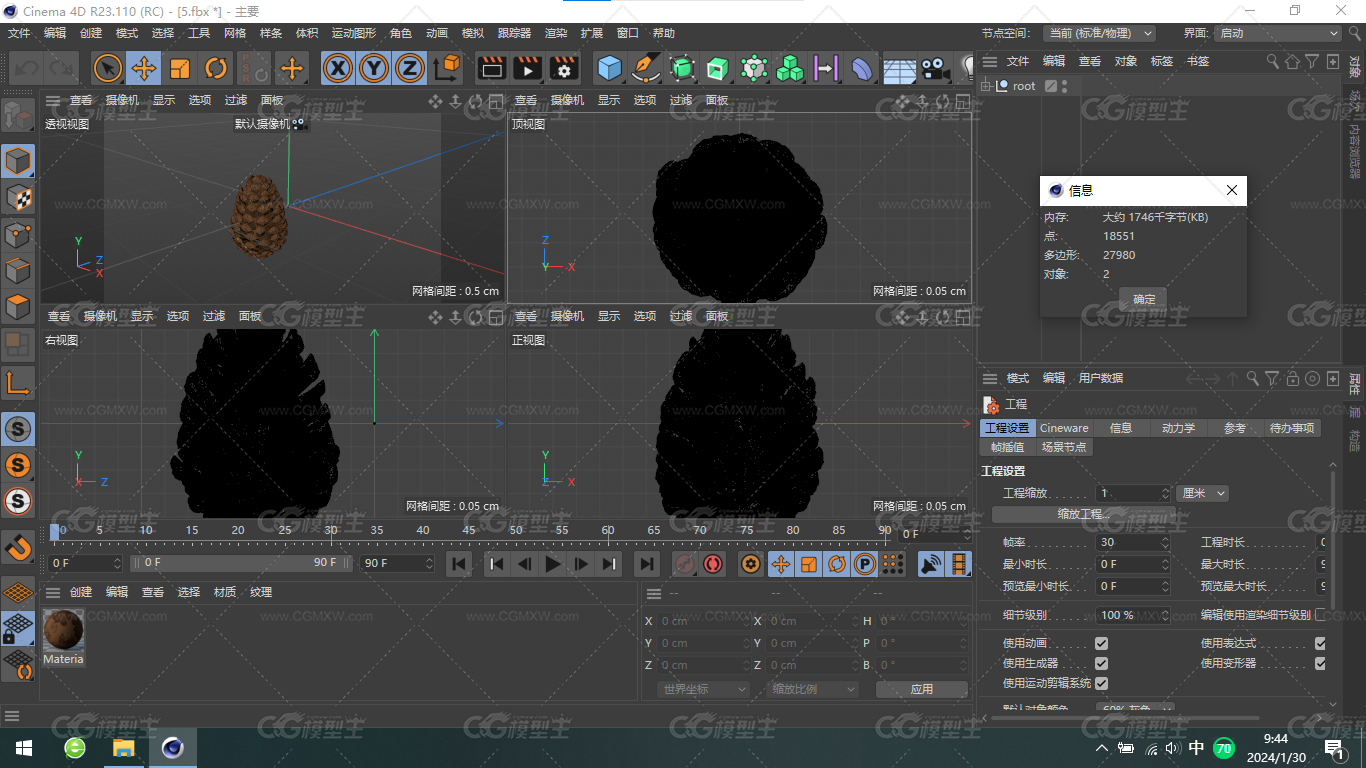Click the 缩放工程 button
Image resolution: width=1366 pixels, height=768 pixels.
[1084, 514]
